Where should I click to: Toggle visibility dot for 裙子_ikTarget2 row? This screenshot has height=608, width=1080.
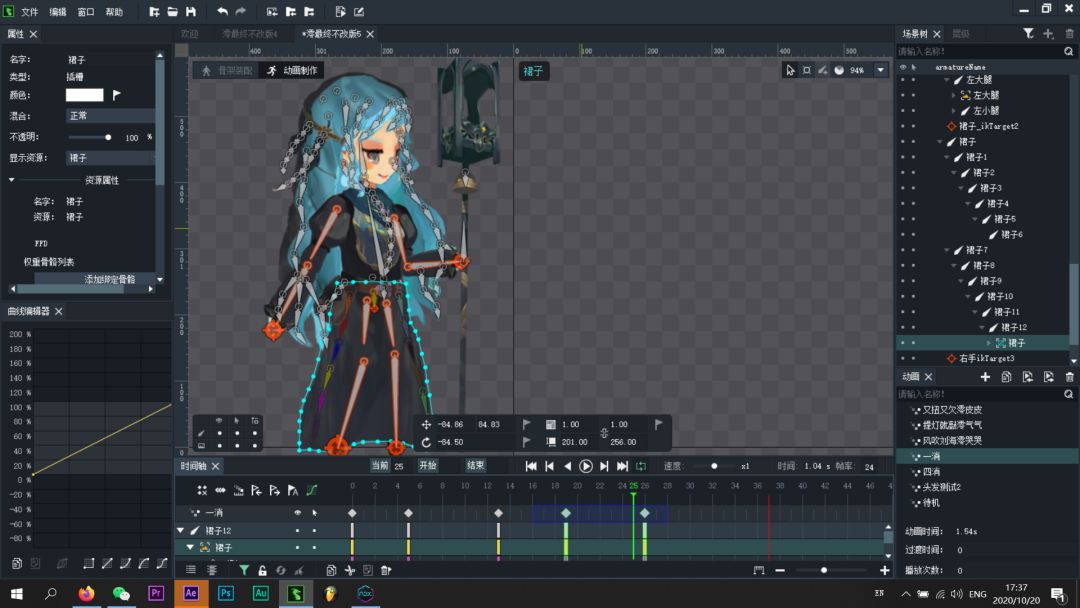[x=903, y=126]
